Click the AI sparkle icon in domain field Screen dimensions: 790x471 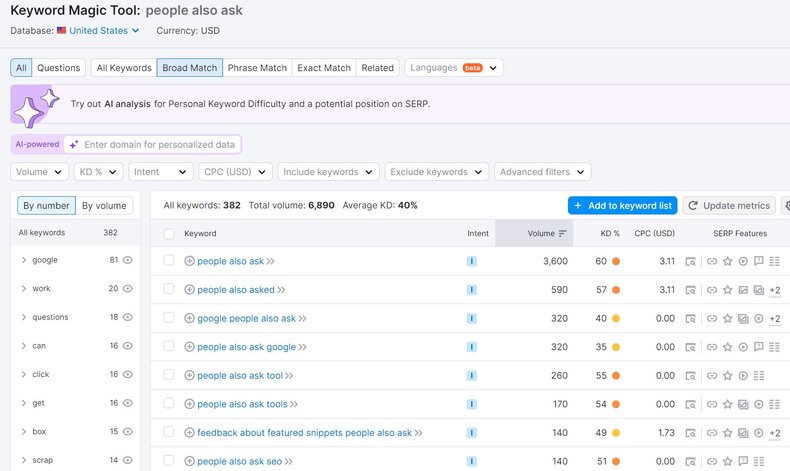pyautogui.click(x=74, y=145)
